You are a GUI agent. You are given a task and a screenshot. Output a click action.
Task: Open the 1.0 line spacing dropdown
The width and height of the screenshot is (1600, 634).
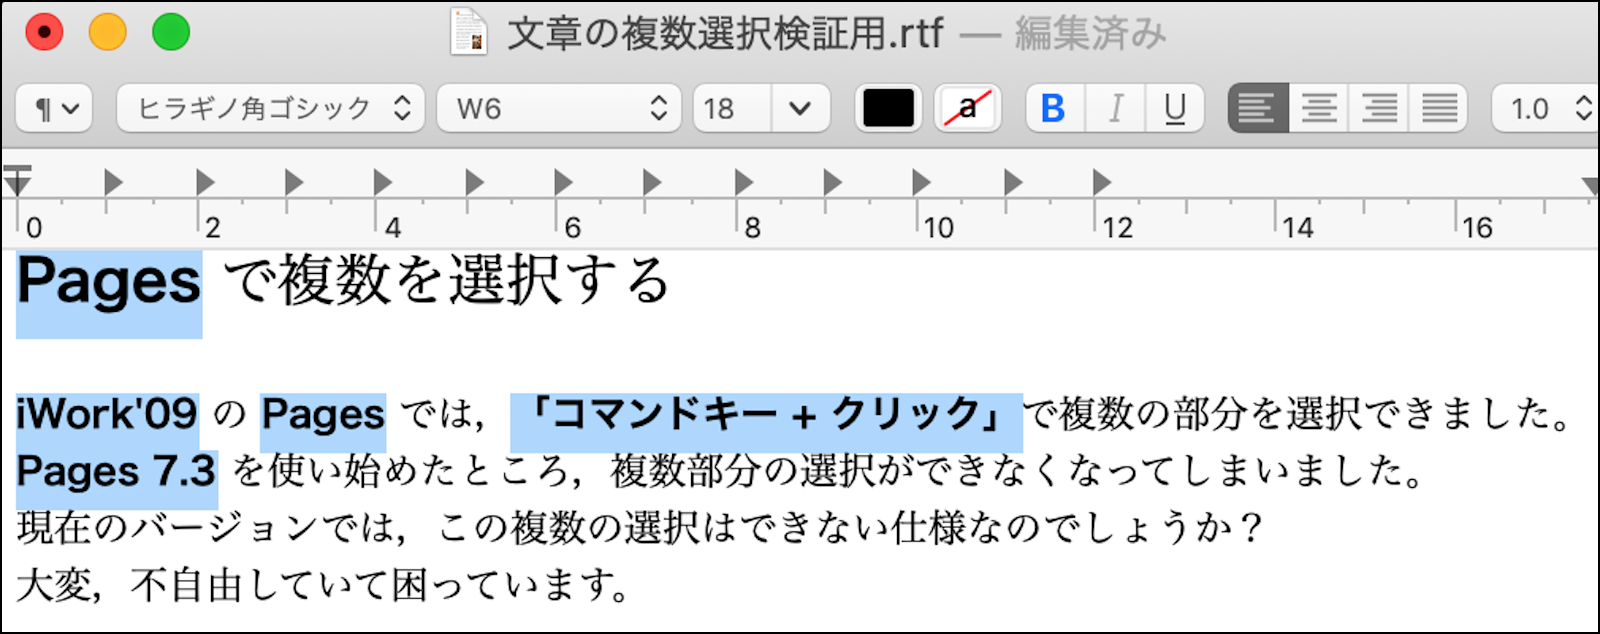click(1546, 108)
